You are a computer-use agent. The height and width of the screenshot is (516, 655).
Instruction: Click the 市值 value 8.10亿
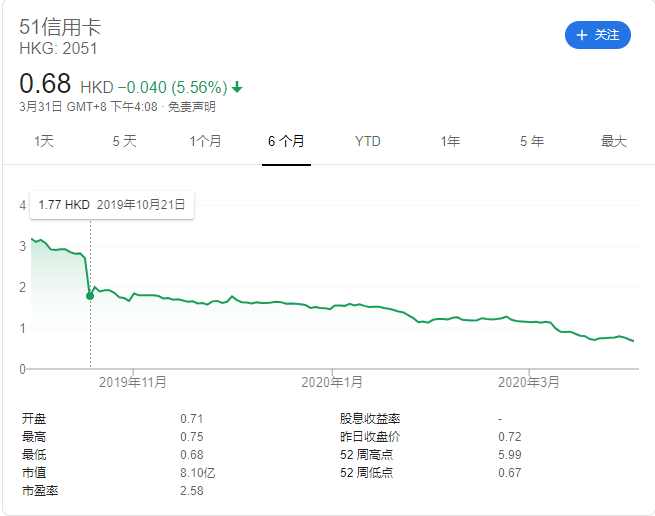(x=198, y=473)
